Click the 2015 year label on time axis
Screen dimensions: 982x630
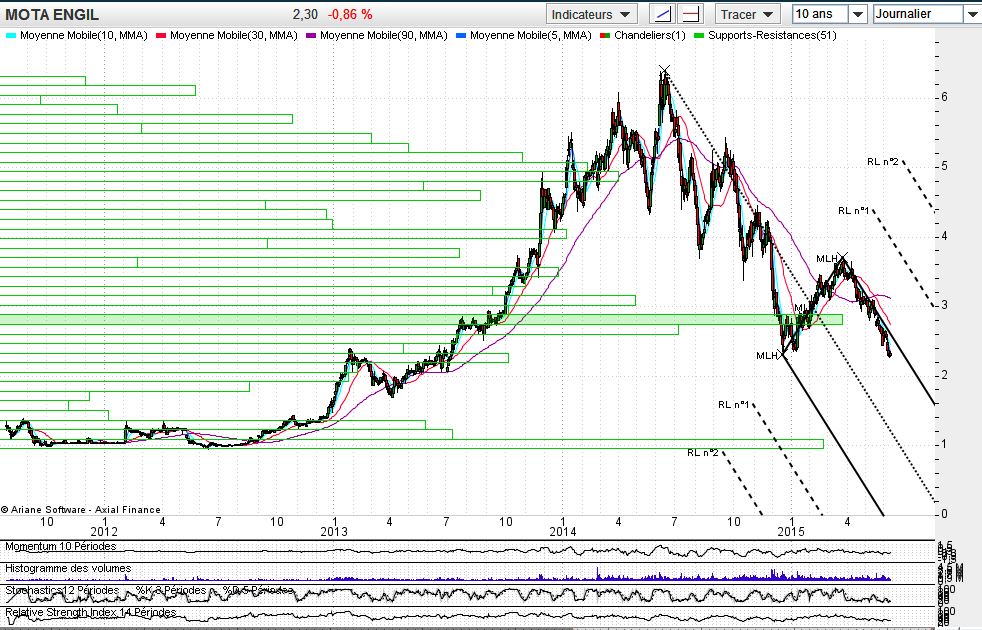[791, 532]
